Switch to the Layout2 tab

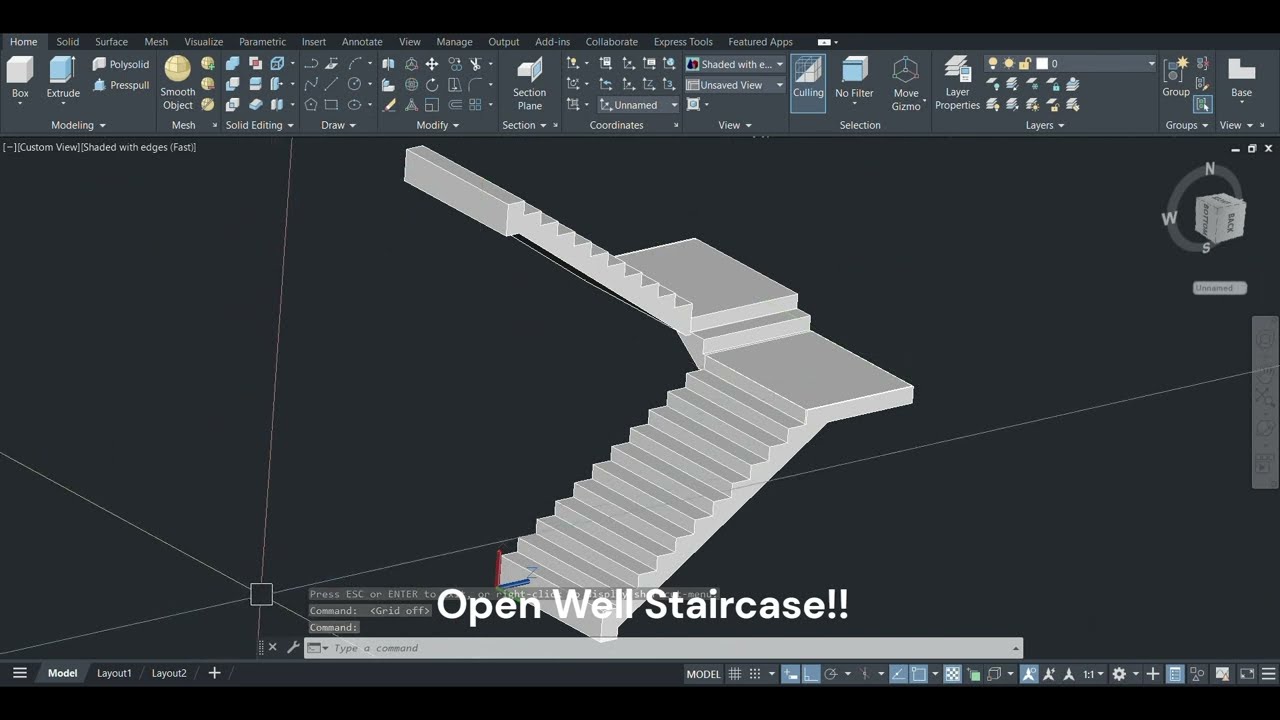pos(169,673)
